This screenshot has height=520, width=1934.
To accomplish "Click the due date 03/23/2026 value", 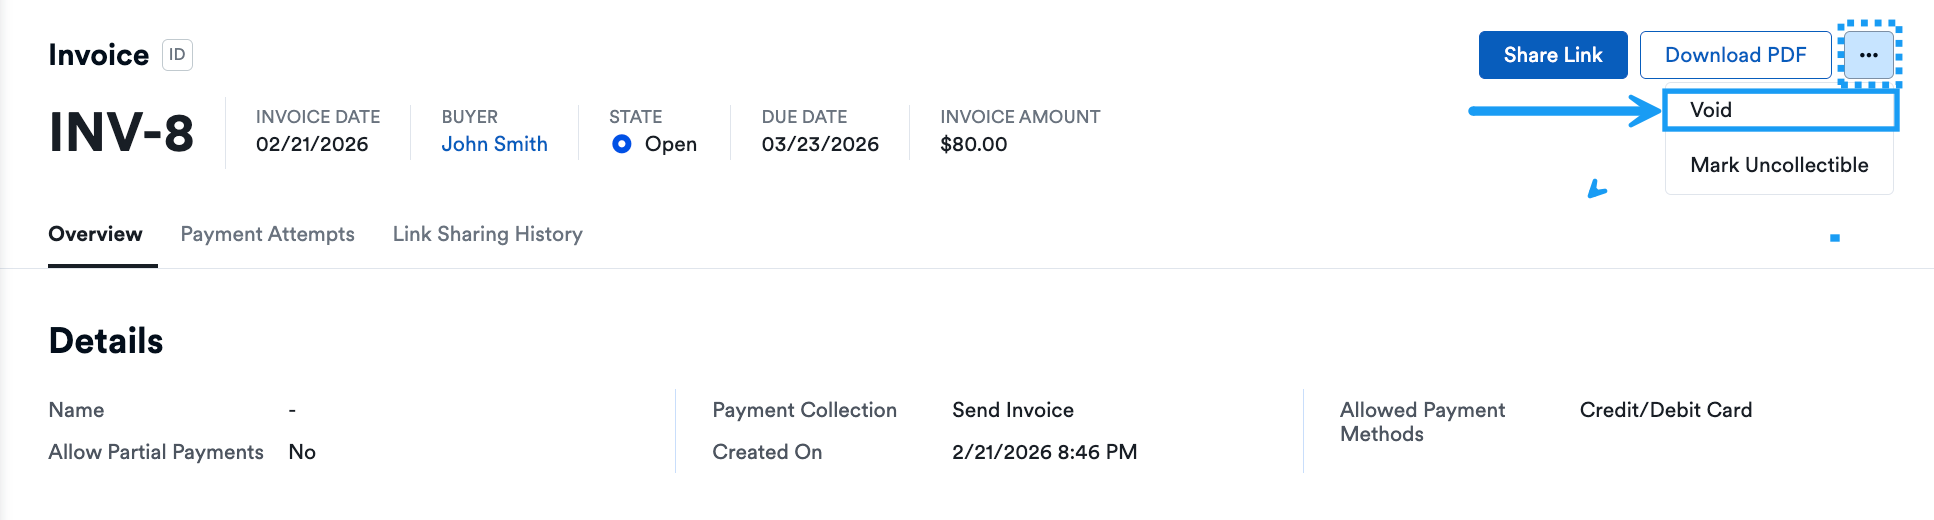I will (x=820, y=144).
